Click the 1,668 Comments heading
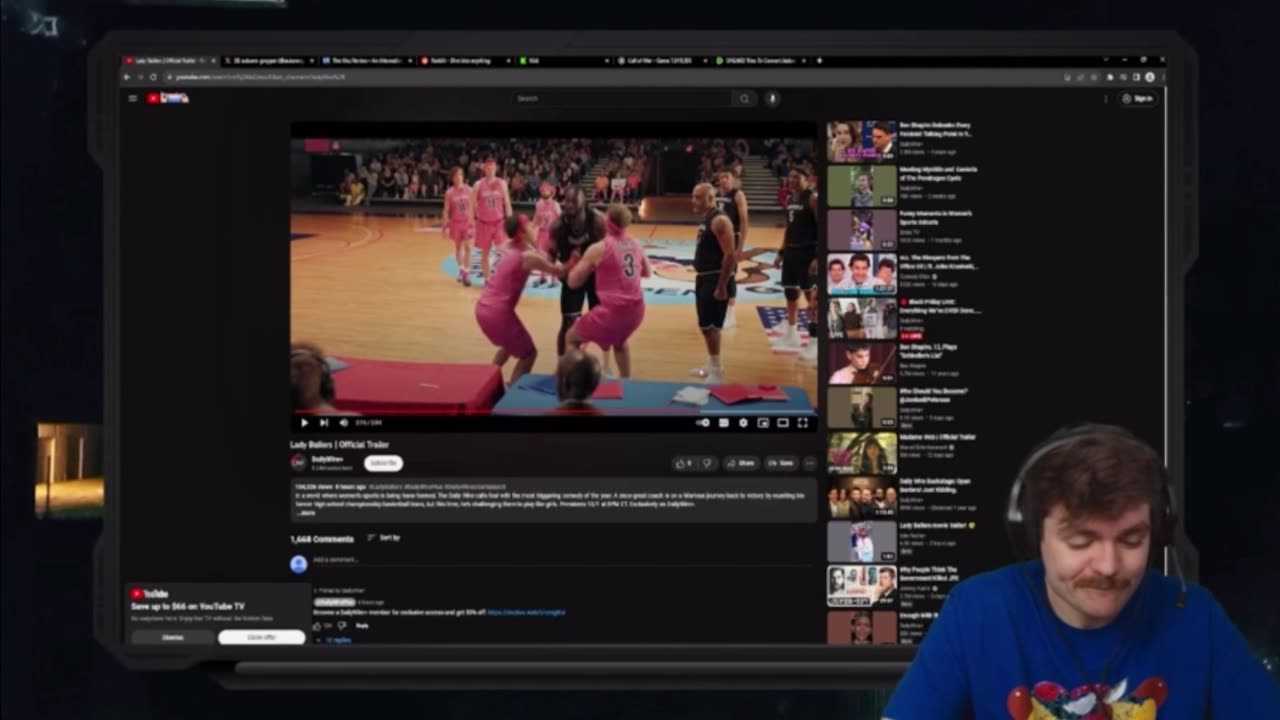Screen dimensions: 1280x720 click(x=322, y=538)
